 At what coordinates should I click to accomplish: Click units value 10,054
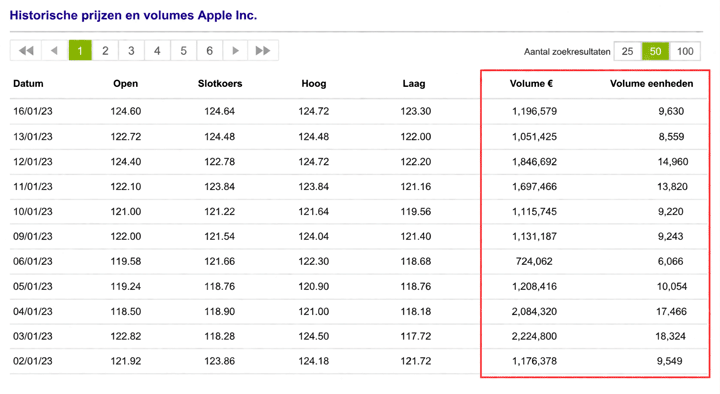(x=672, y=286)
